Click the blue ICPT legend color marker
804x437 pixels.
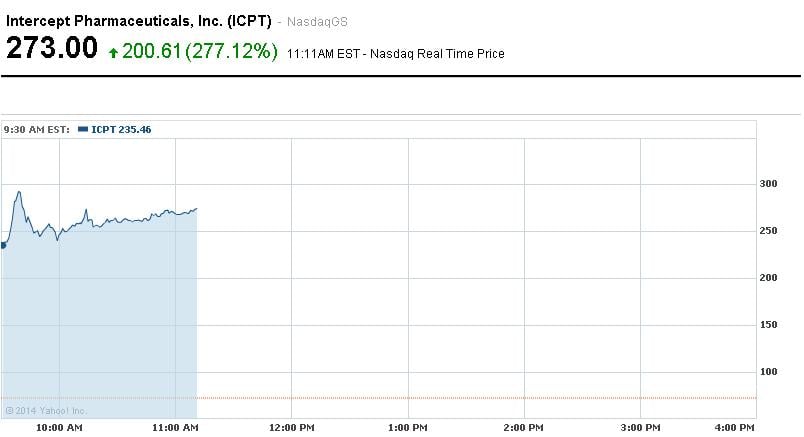pyautogui.click(x=83, y=130)
